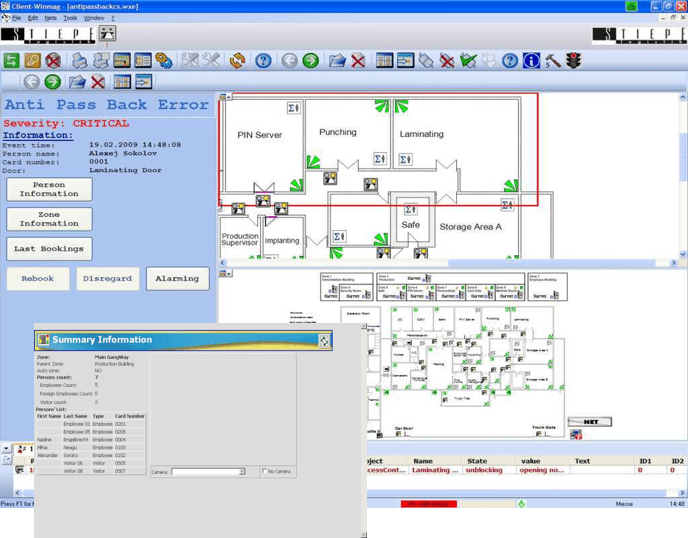
Task: Click the green swap-arrows icon in the main toolbar
Action: (x=11, y=61)
